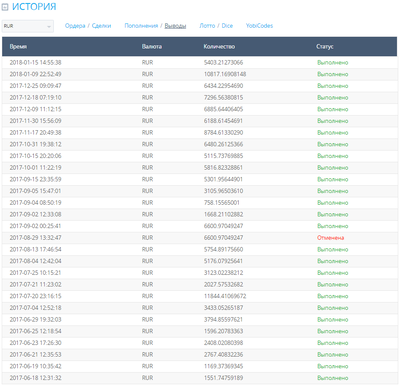Select timestamp 2017-12-09 11:12:15

35,109
